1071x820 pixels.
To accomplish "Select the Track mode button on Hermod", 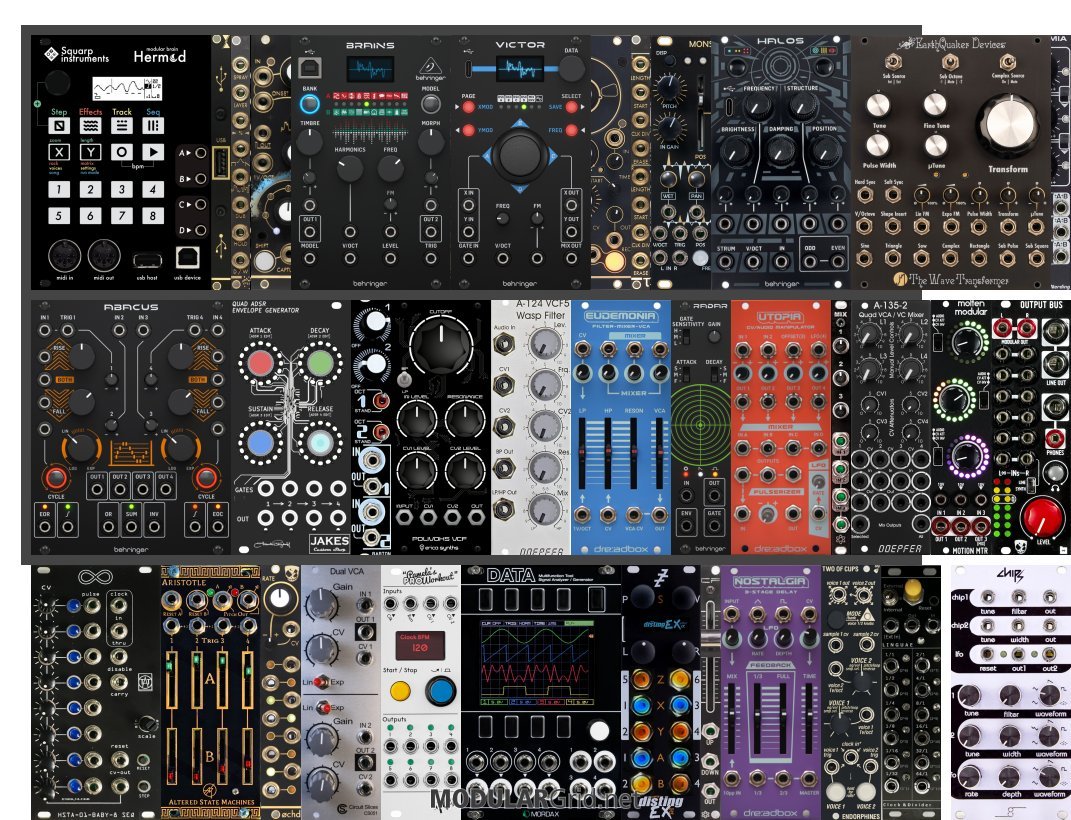I will pyautogui.click(x=122, y=125).
